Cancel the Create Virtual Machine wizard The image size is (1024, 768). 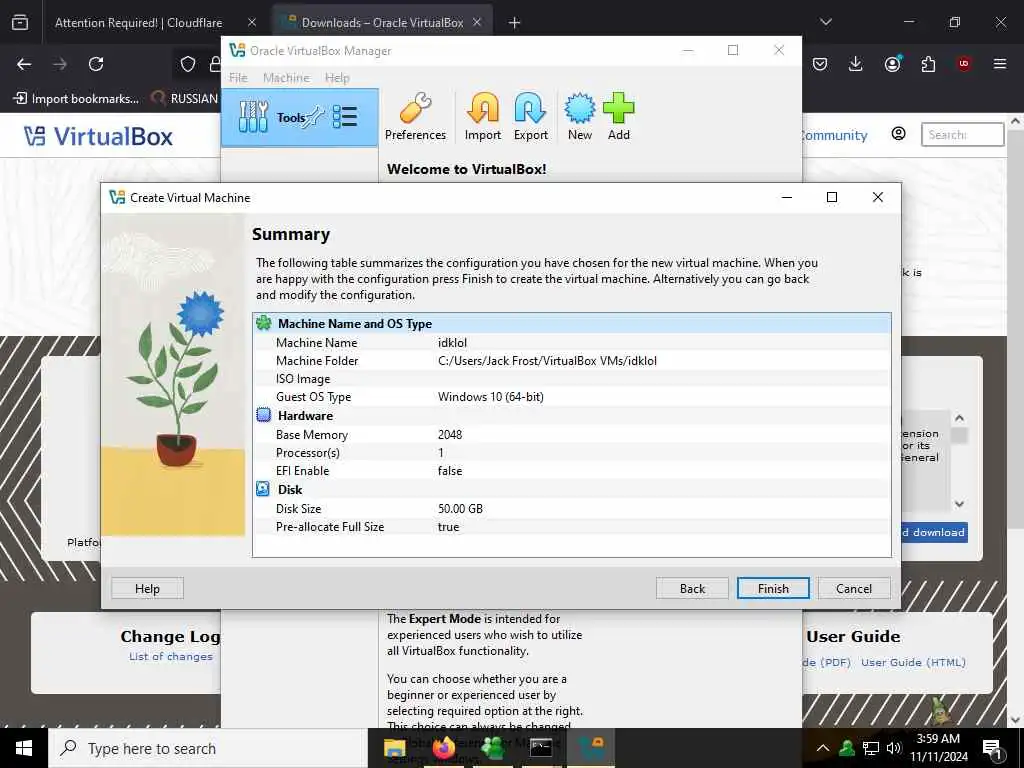tap(854, 588)
